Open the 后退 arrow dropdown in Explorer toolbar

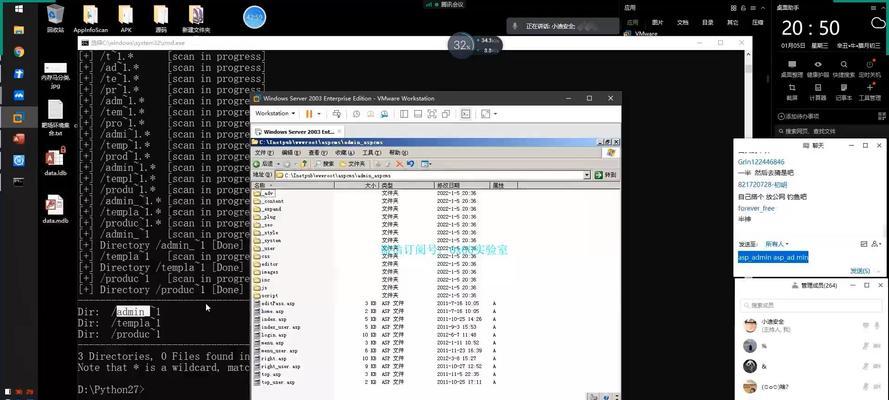278,164
